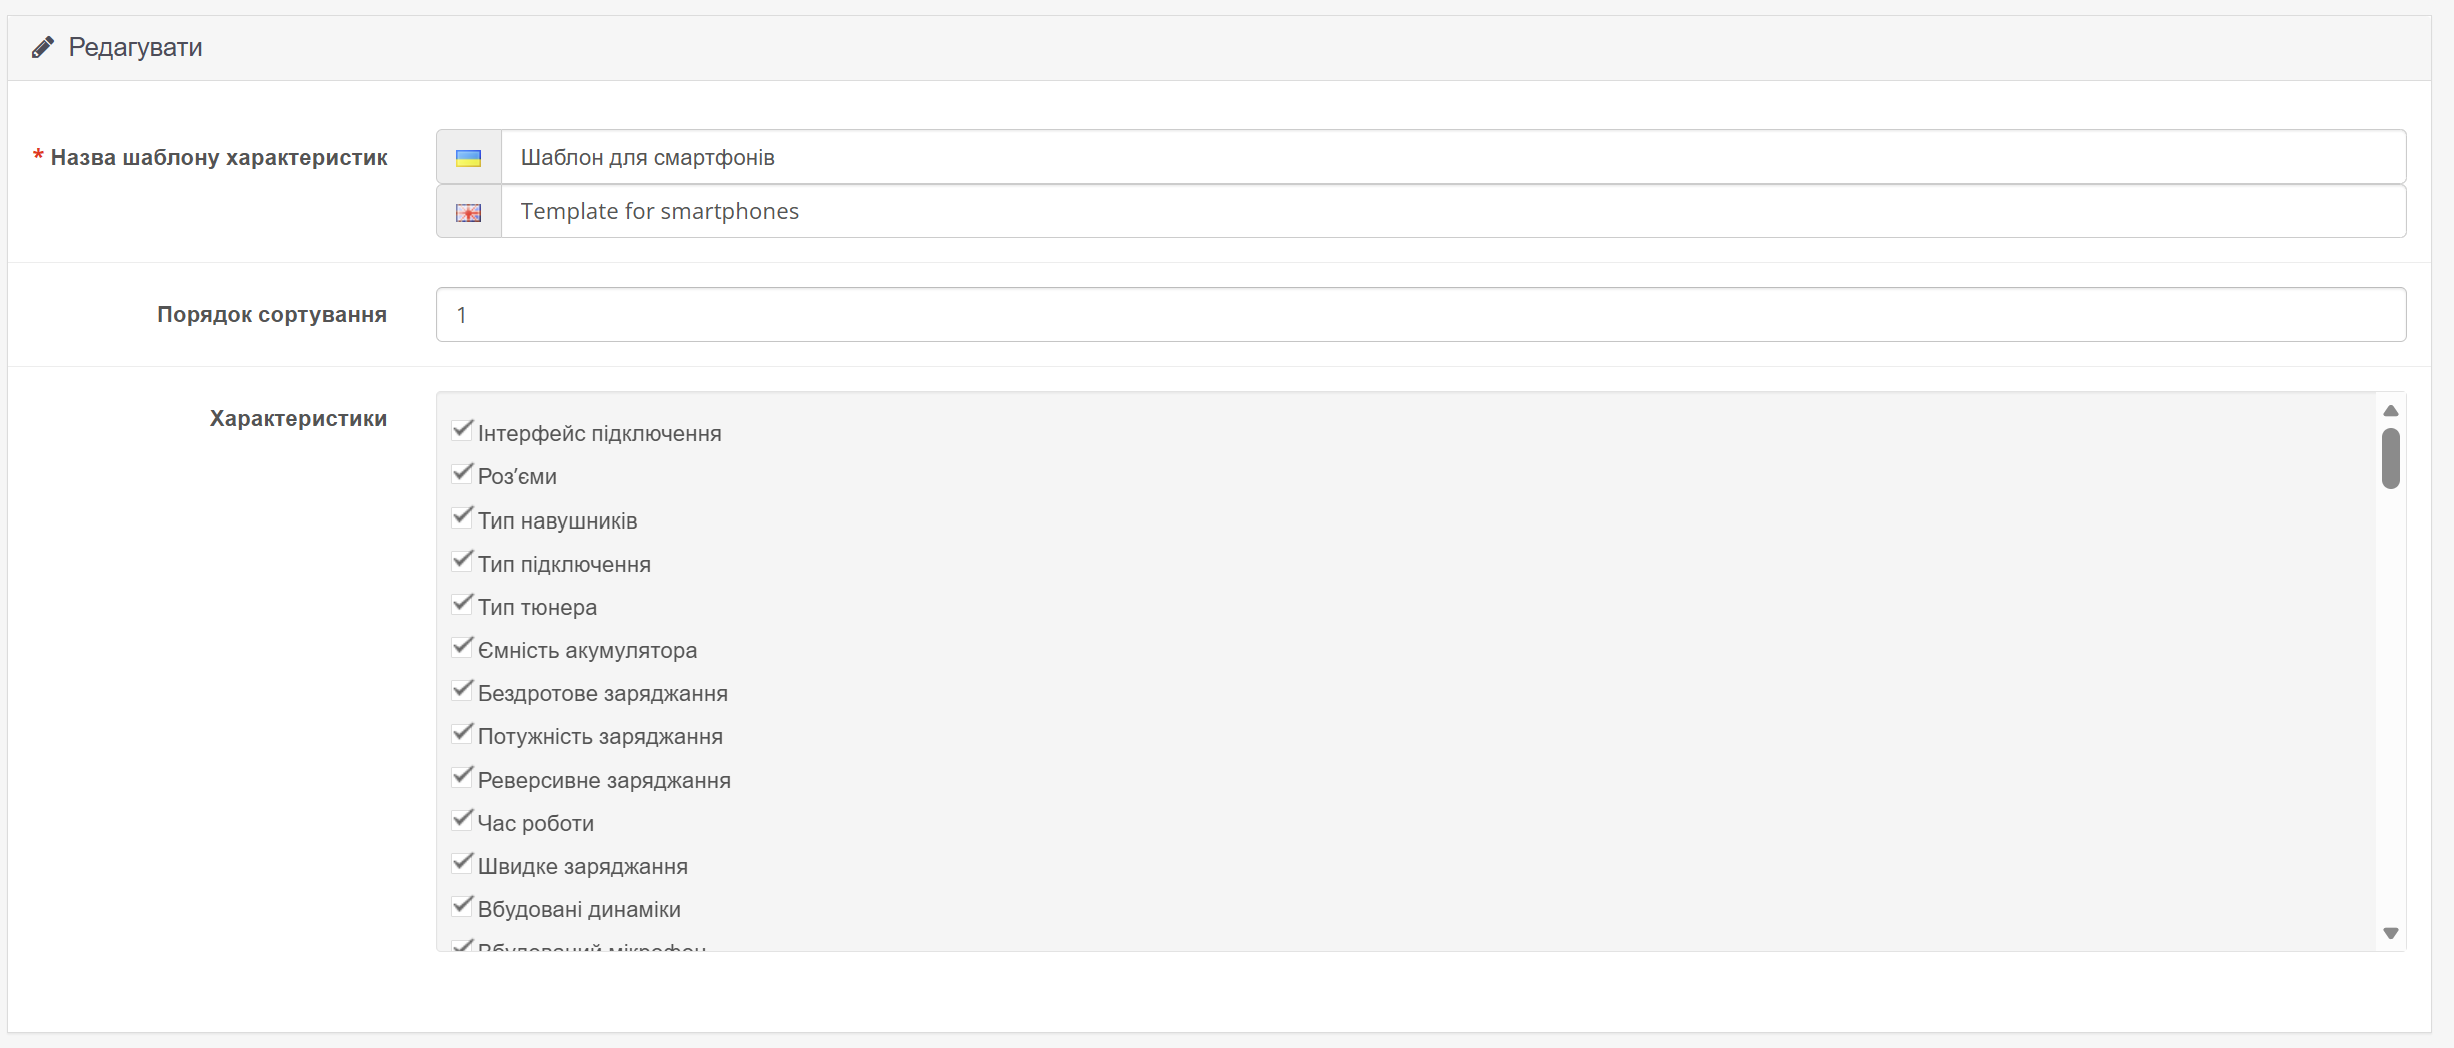
Task: Click the pencil edit icon beside Редагувати
Action: (x=43, y=47)
